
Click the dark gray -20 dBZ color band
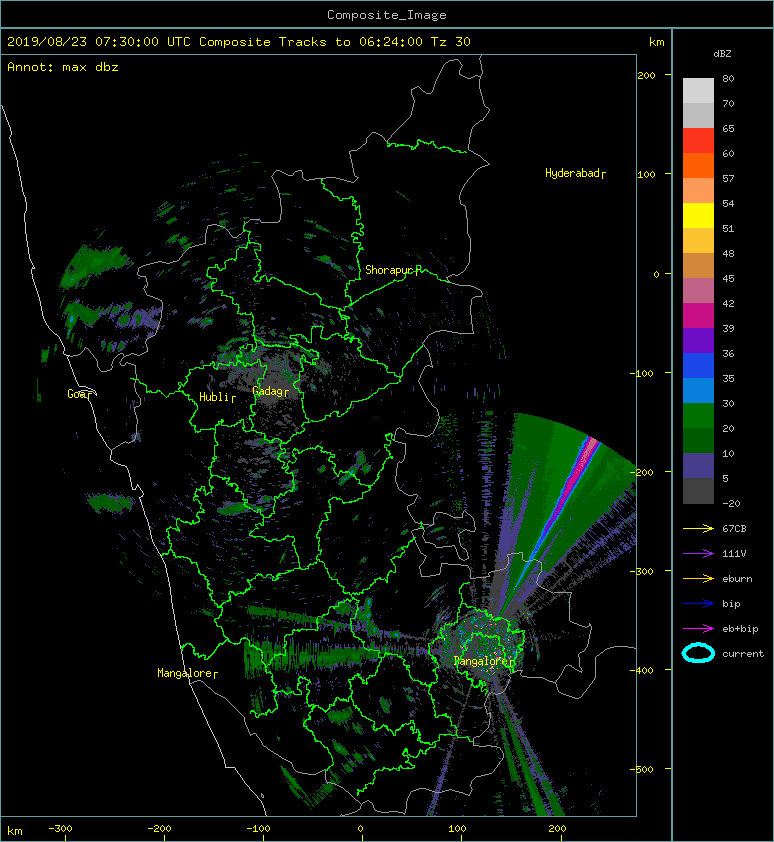point(698,491)
